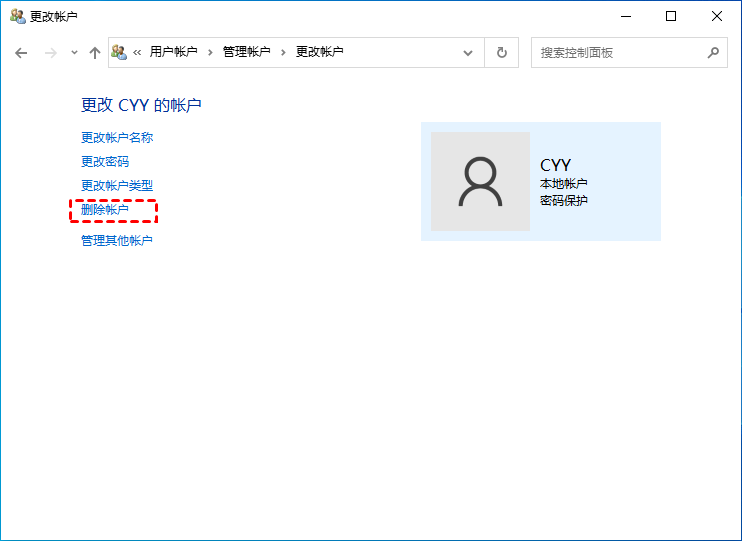Image resolution: width=742 pixels, height=541 pixels.
Task: Click the 更改密码 link
Action: tap(105, 162)
